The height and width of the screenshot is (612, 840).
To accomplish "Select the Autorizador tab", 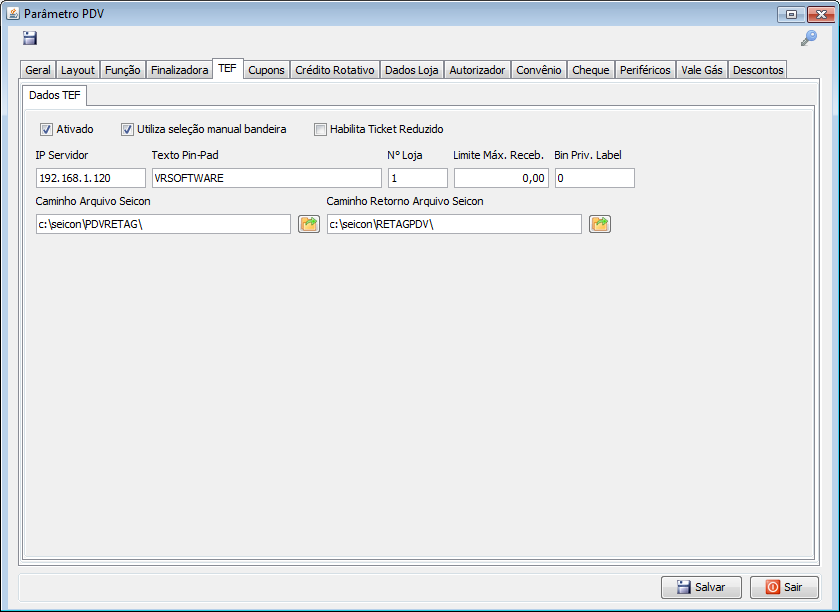I will [477, 70].
